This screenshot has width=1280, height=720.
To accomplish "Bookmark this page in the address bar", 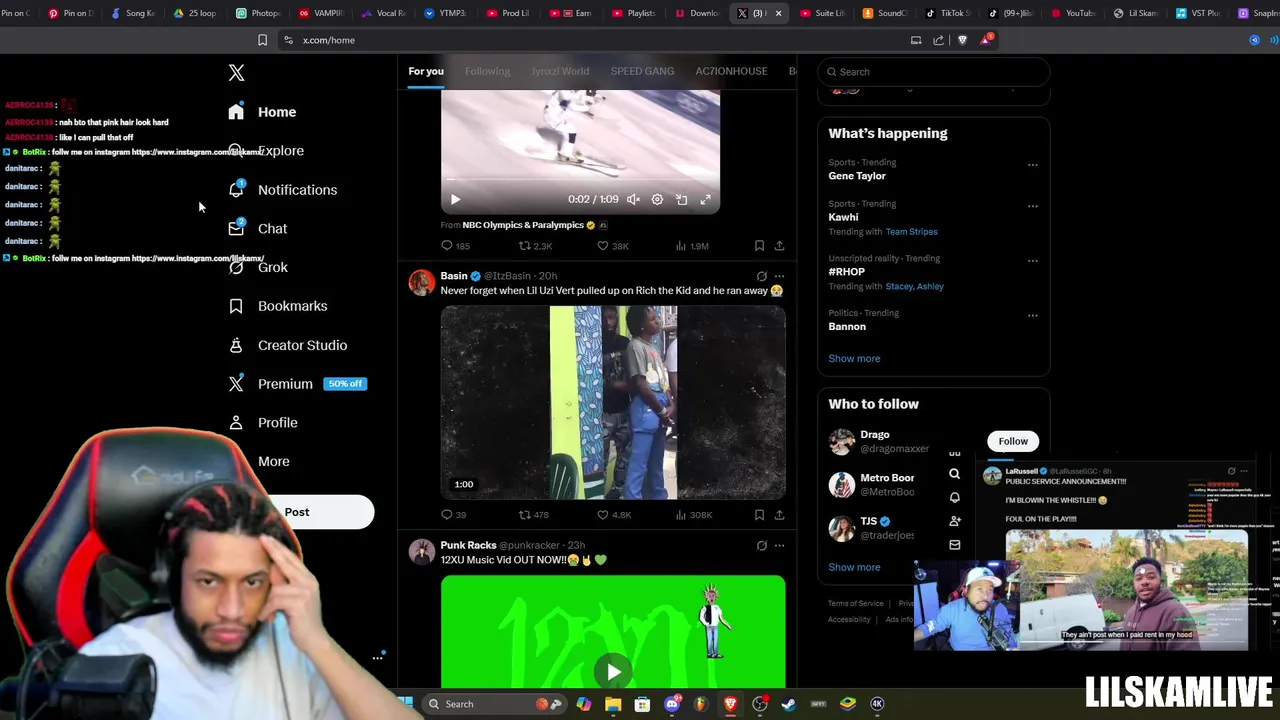I will (x=262, y=40).
